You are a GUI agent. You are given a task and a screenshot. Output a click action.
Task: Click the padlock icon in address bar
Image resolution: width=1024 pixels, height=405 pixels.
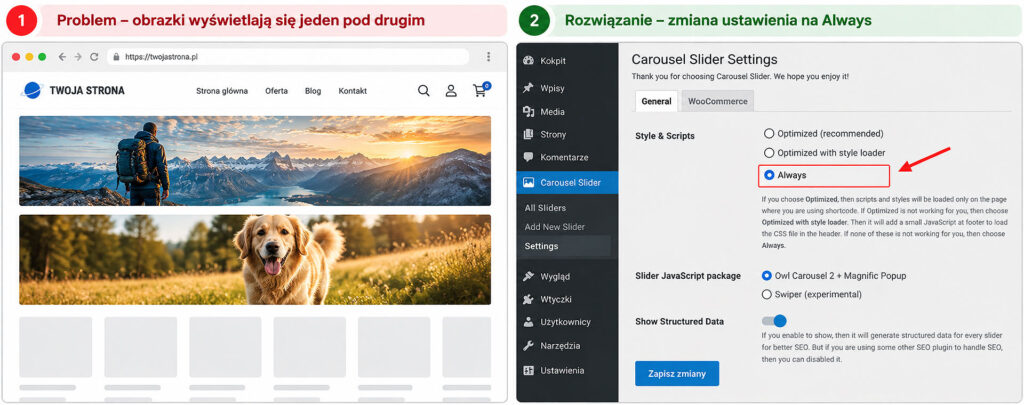click(x=116, y=57)
